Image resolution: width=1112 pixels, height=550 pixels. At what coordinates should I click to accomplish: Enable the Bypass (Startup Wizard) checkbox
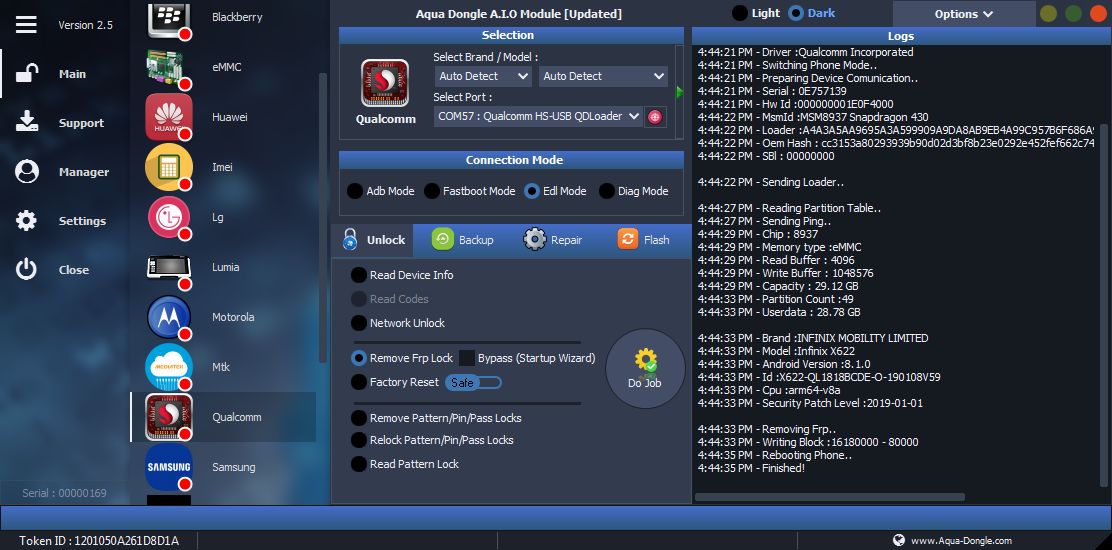[x=467, y=358]
